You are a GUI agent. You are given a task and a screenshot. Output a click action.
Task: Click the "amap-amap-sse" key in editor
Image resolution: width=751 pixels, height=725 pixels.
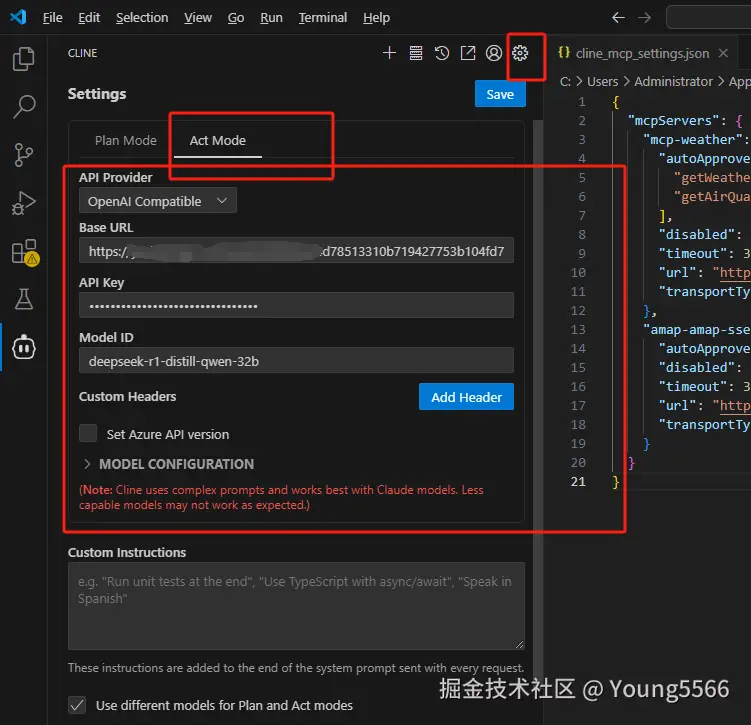tap(696, 329)
